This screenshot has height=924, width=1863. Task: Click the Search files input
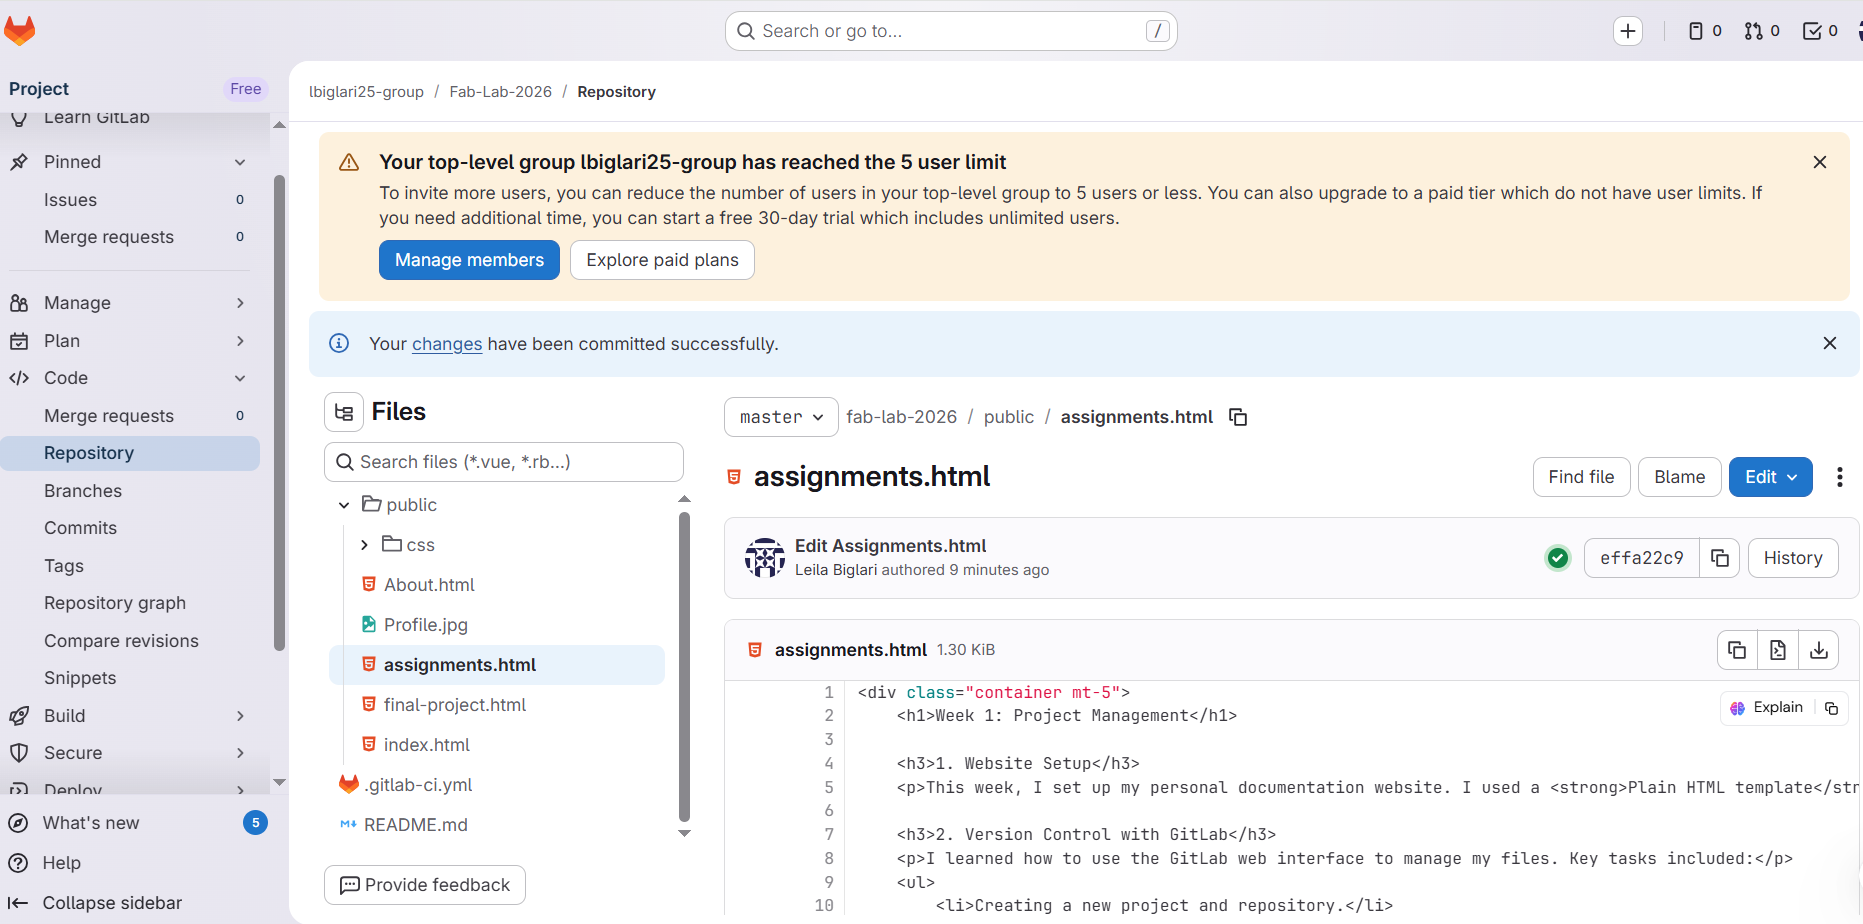pos(504,462)
